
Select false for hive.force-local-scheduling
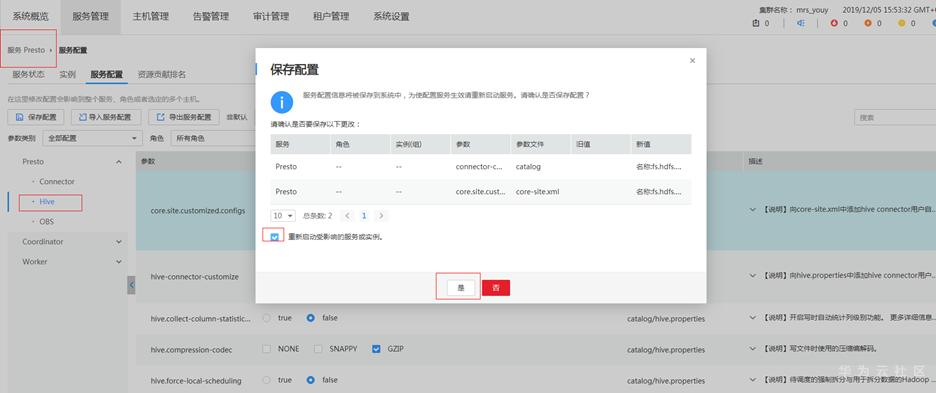310,380
